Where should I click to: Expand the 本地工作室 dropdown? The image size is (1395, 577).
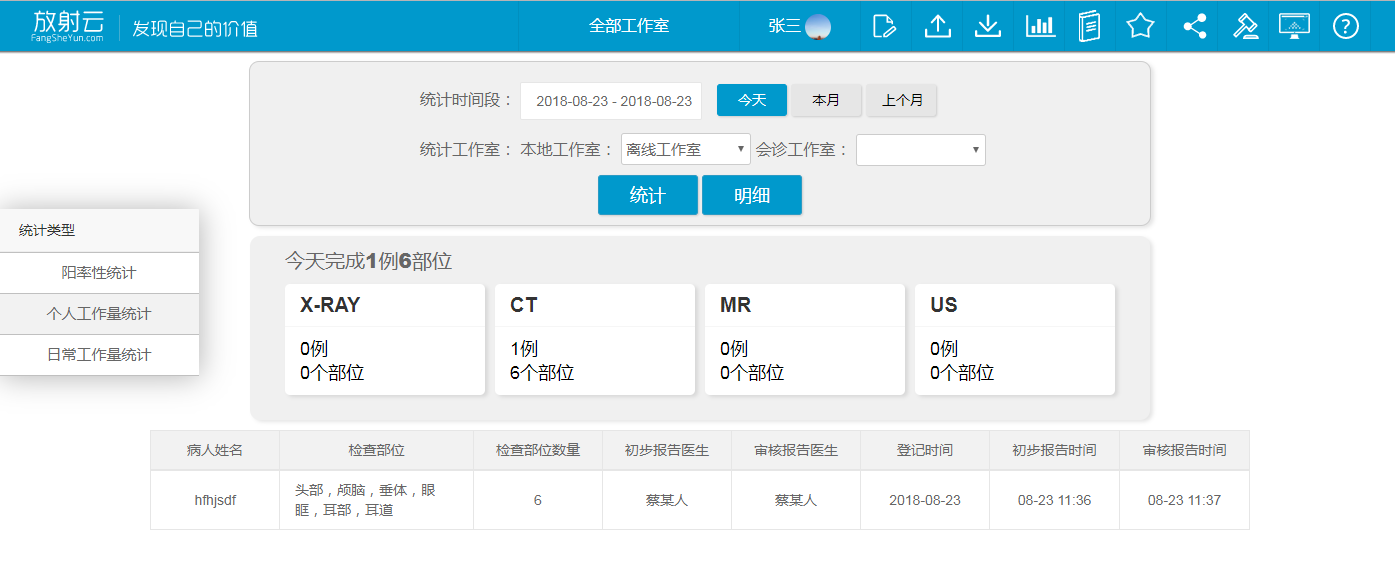(686, 150)
